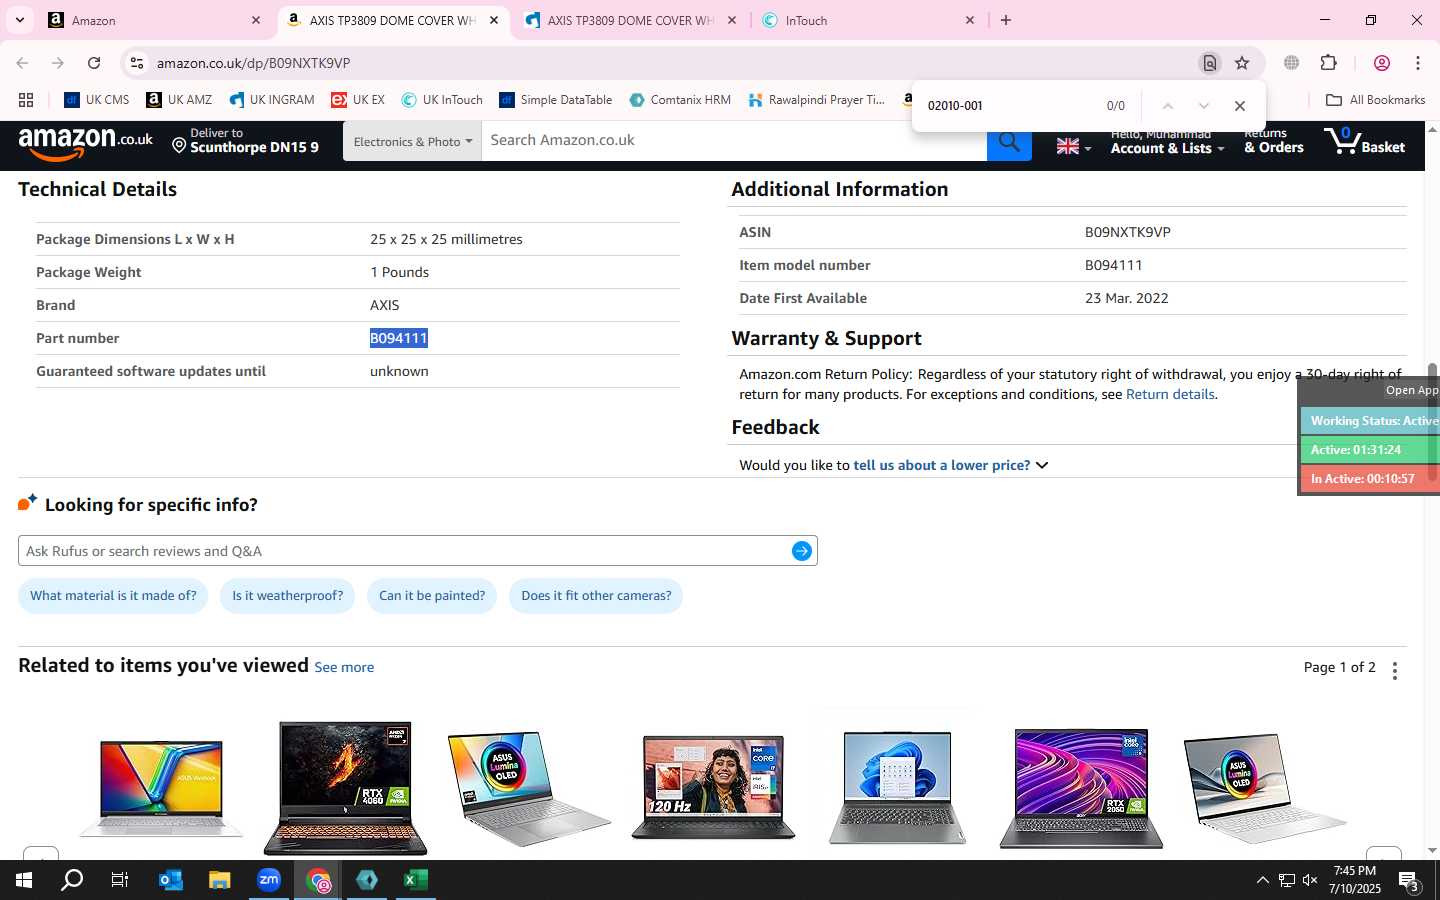The image size is (1440, 900).
Task: Close the find-in-page bar
Action: (x=1240, y=106)
